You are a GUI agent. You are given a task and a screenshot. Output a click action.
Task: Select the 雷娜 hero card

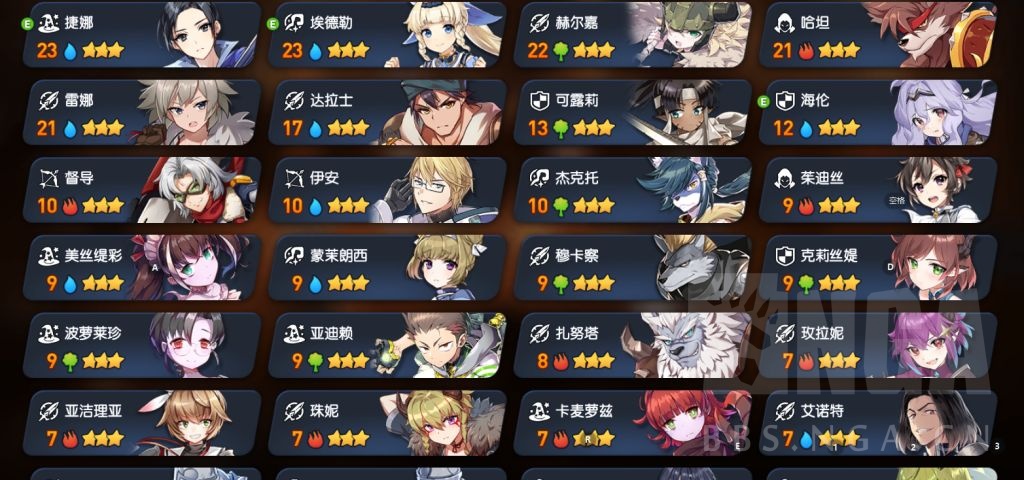[142, 112]
